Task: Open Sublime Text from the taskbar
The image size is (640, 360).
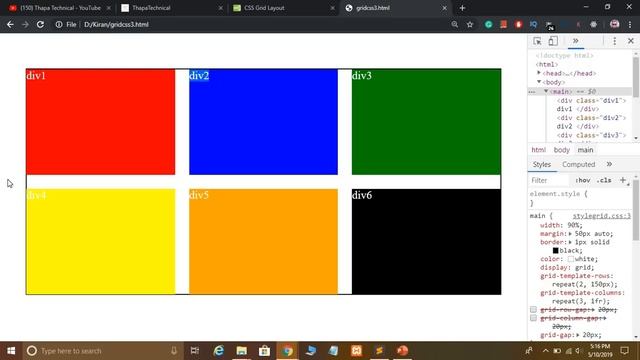Action: (x=379, y=351)
